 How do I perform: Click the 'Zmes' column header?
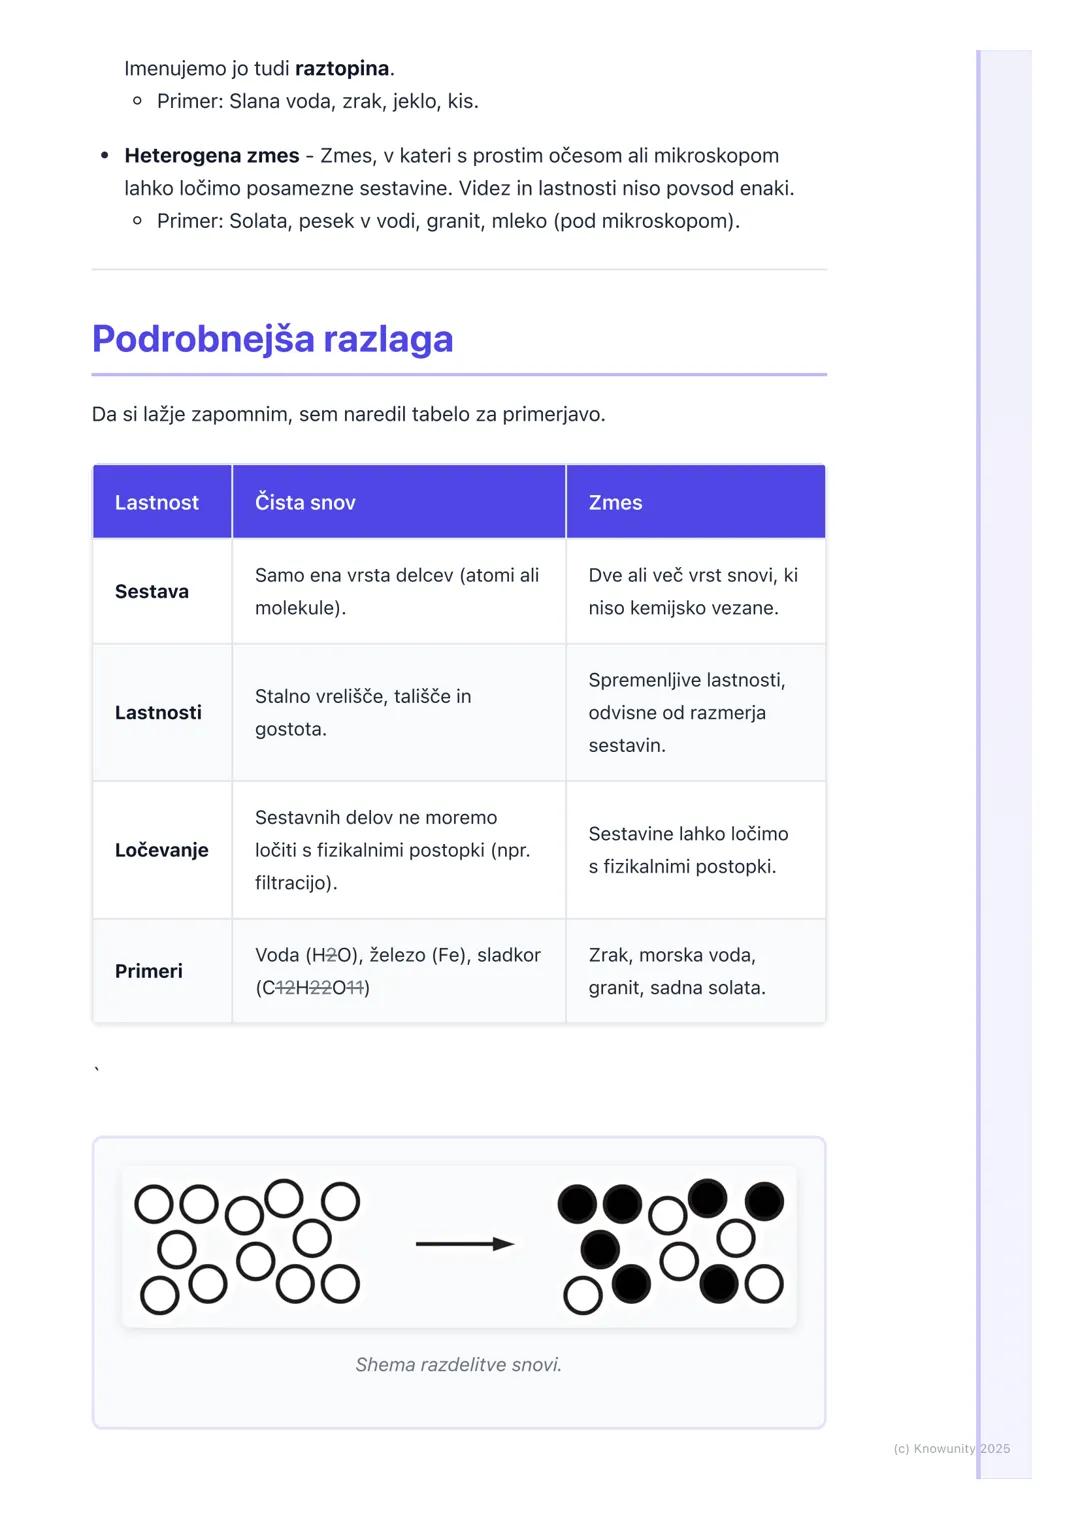[615, 502]
